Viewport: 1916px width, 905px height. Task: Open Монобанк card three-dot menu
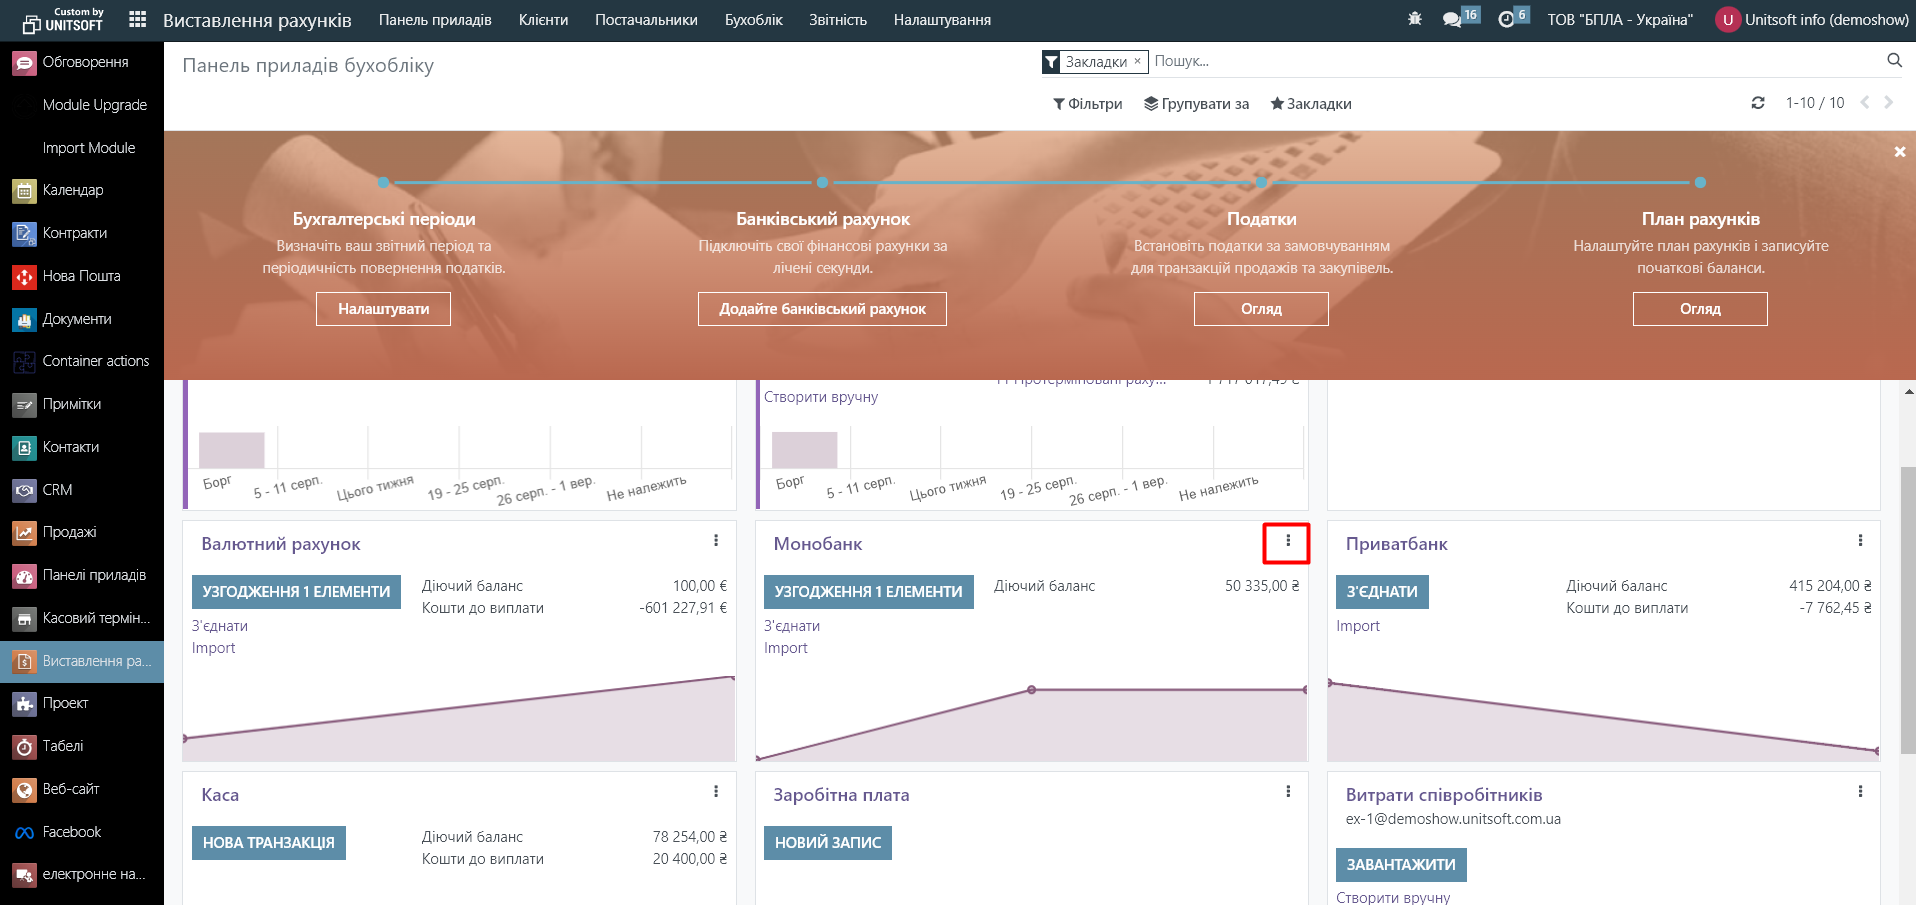(1287, 541)
